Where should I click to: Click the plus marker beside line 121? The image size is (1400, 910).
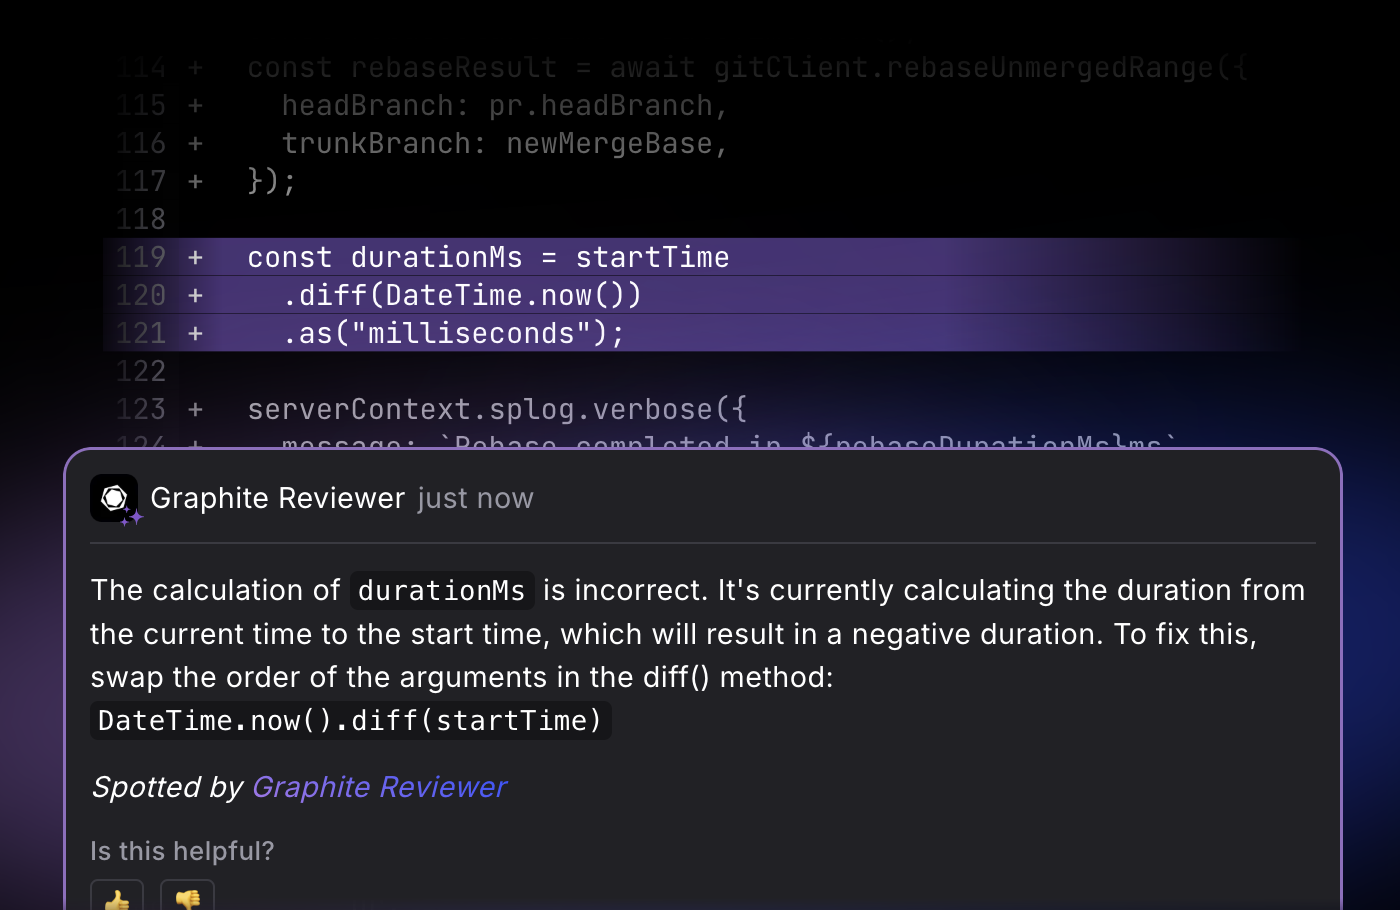(x=194, y=333)
